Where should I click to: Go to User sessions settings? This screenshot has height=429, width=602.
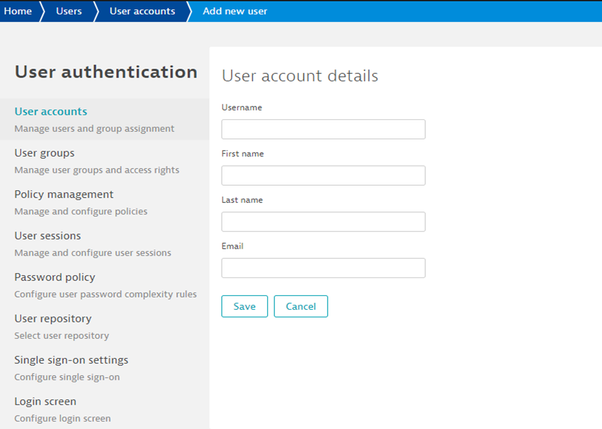(48, 235)
